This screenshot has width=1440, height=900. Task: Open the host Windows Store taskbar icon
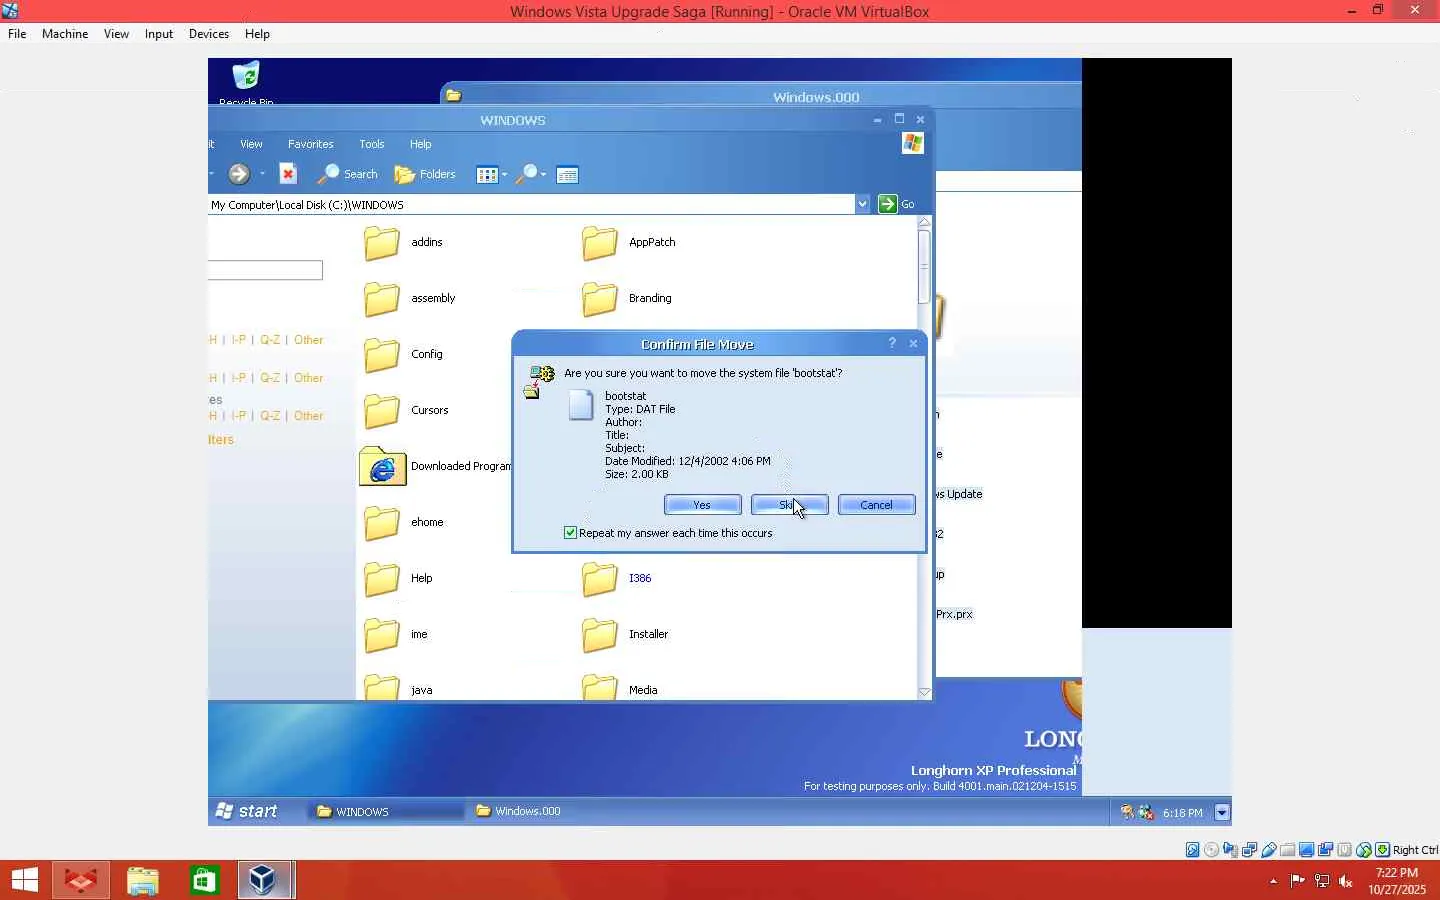tap(204, 880)
